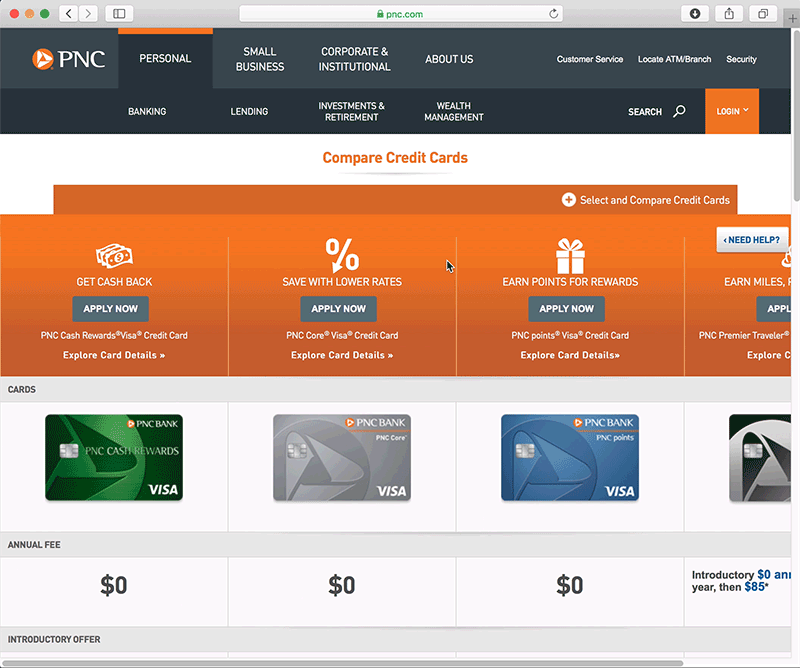
Task: Open the NEED HELP? panel
Action: tap(752, 240)
